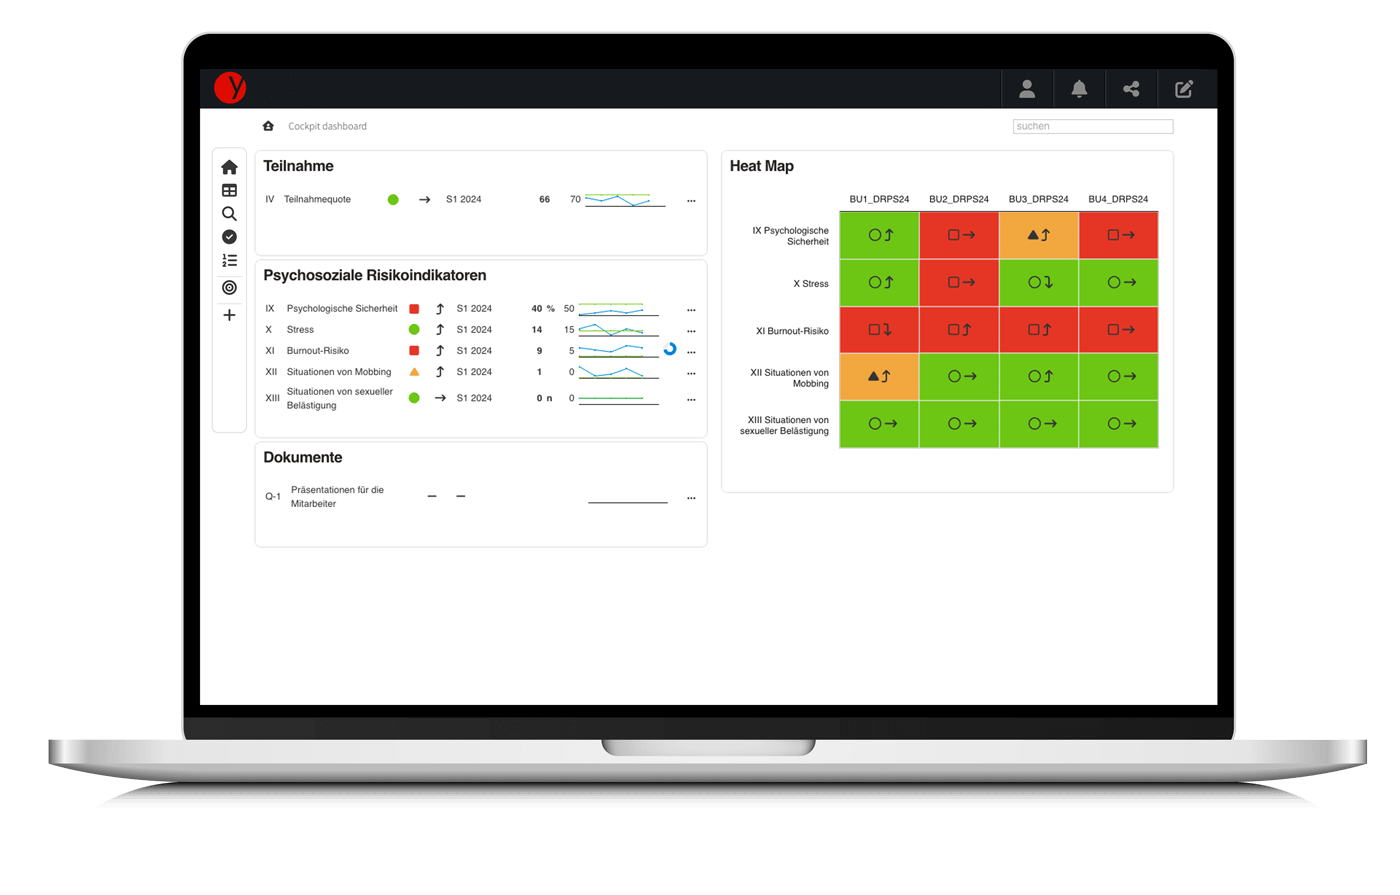
Task: Open the Teilnahmequote indicator
Action: [317, 199]
